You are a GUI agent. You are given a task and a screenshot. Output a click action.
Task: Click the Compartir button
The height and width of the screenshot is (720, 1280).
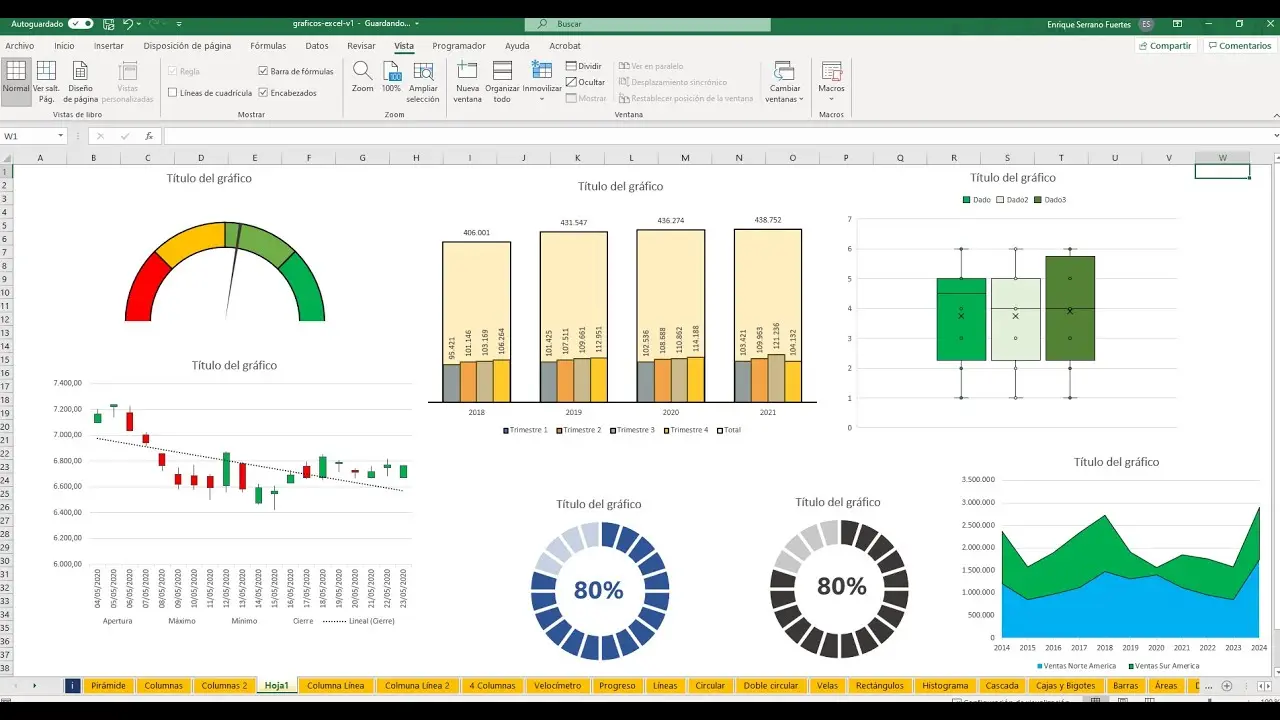1165,45
